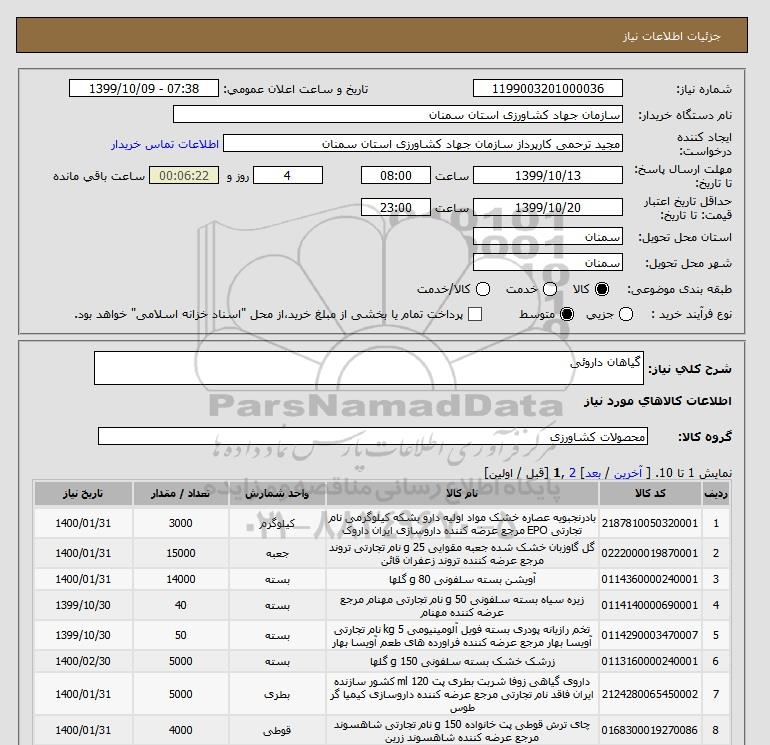Select item code 0168300019270086

pyautogui.click(x=650, y=730)
